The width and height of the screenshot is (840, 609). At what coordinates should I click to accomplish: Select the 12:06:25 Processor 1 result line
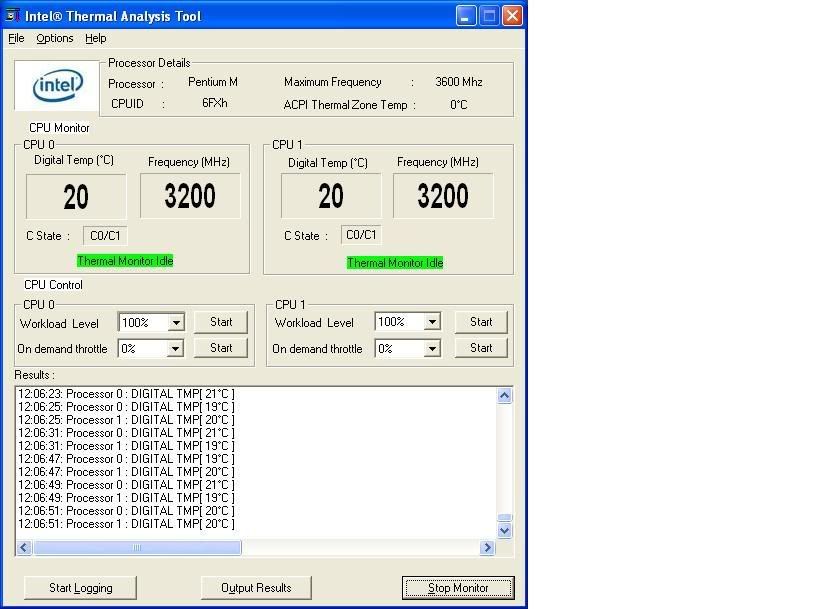pos(126,420)
